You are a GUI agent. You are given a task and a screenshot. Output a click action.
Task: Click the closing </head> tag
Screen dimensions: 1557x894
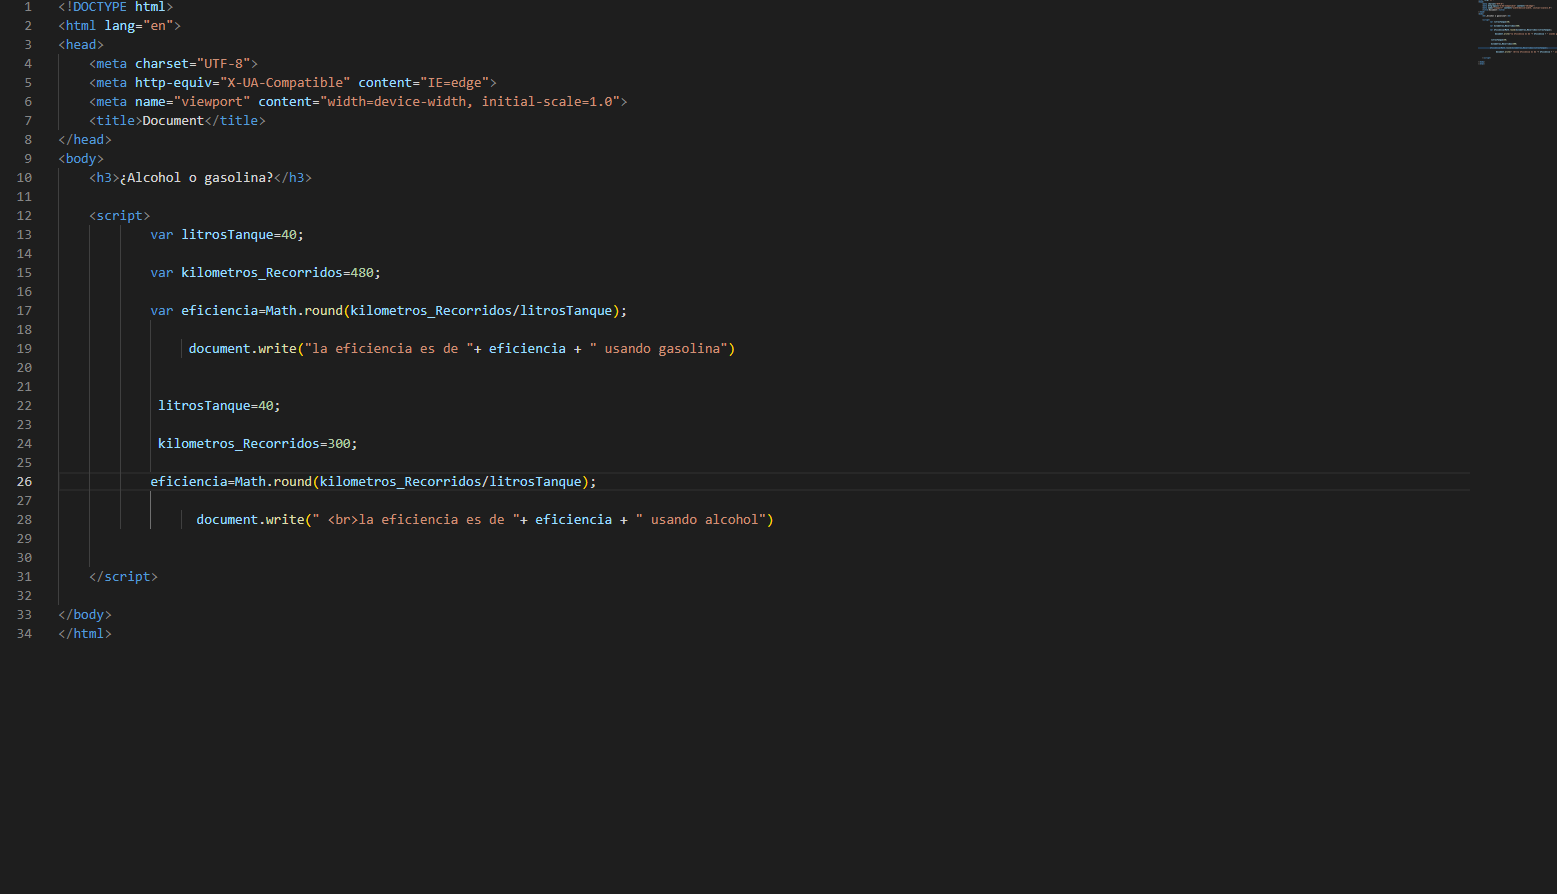pyautogui.click(x=85, y=140)
